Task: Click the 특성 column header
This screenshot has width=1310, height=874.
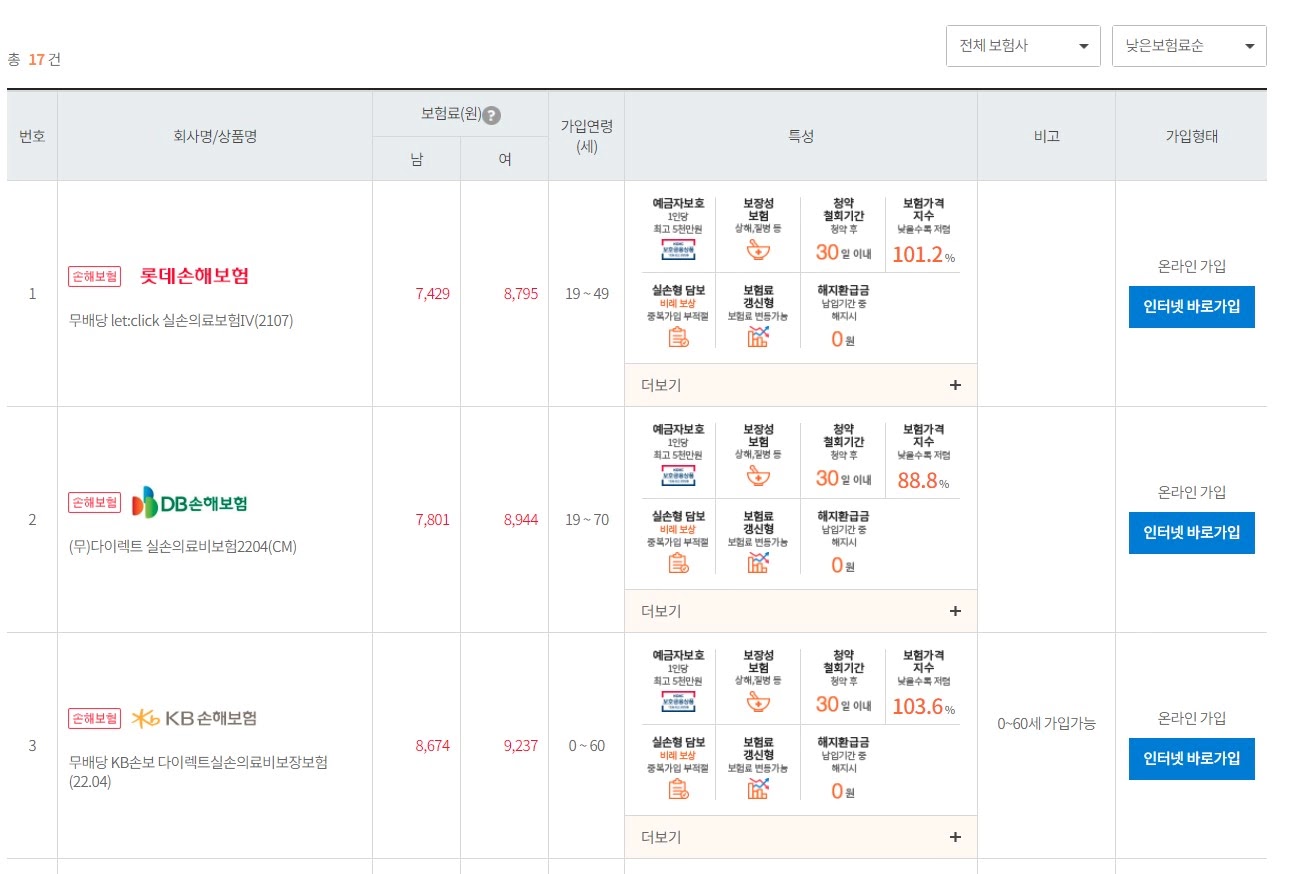Action: pyautogui.click(x=801, y=136)
